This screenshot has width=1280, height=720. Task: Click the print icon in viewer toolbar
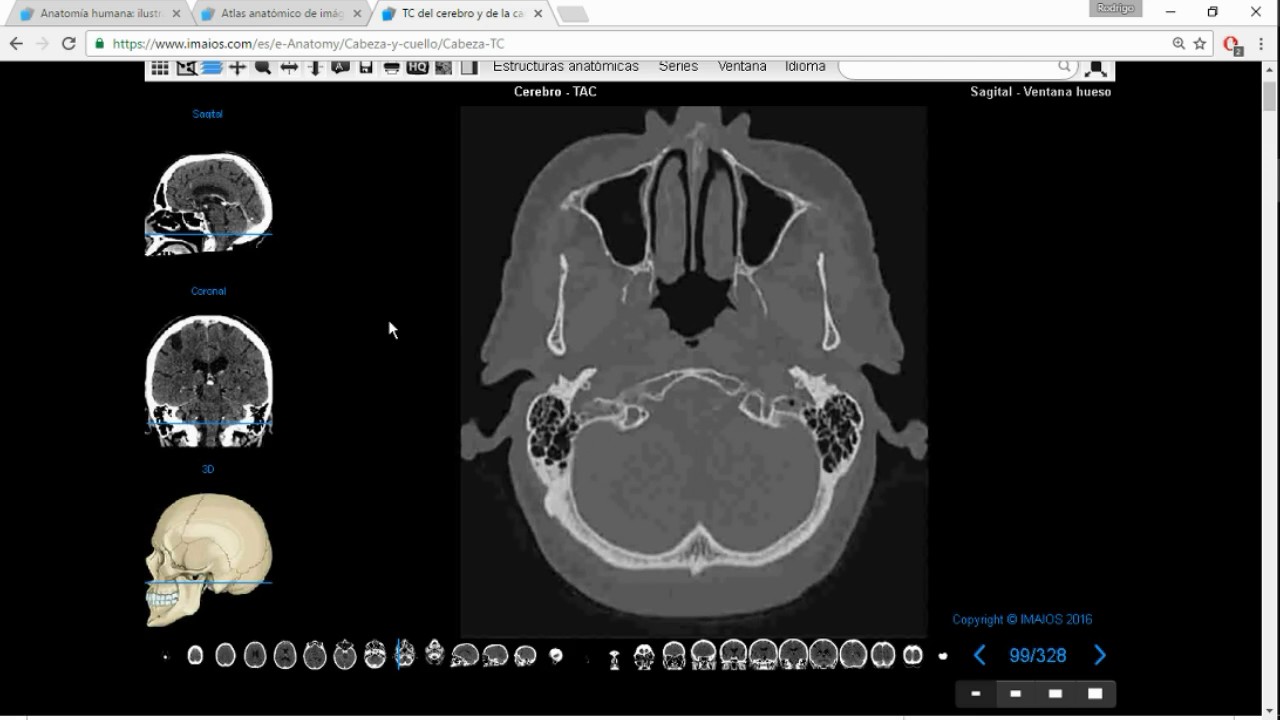pos(391,68)
